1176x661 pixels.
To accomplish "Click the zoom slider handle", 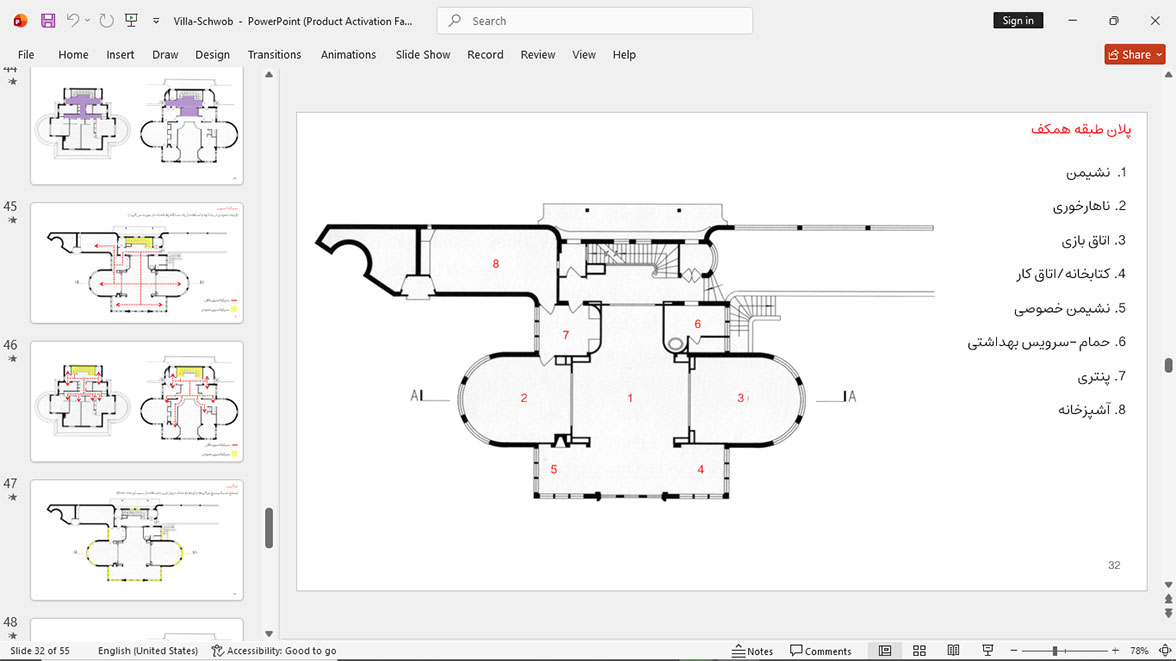I will coord(1054,650).
